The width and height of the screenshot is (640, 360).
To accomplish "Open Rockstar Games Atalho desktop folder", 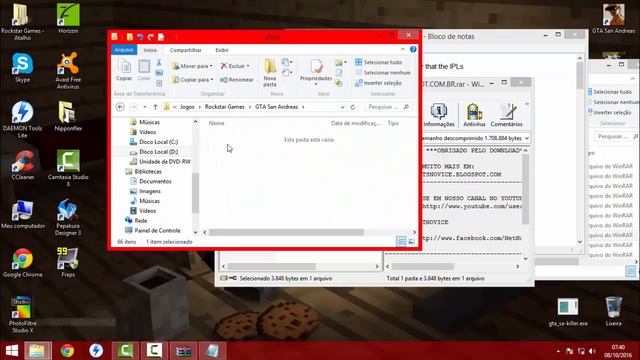I will pyautogui.click(x=22, y=22).
